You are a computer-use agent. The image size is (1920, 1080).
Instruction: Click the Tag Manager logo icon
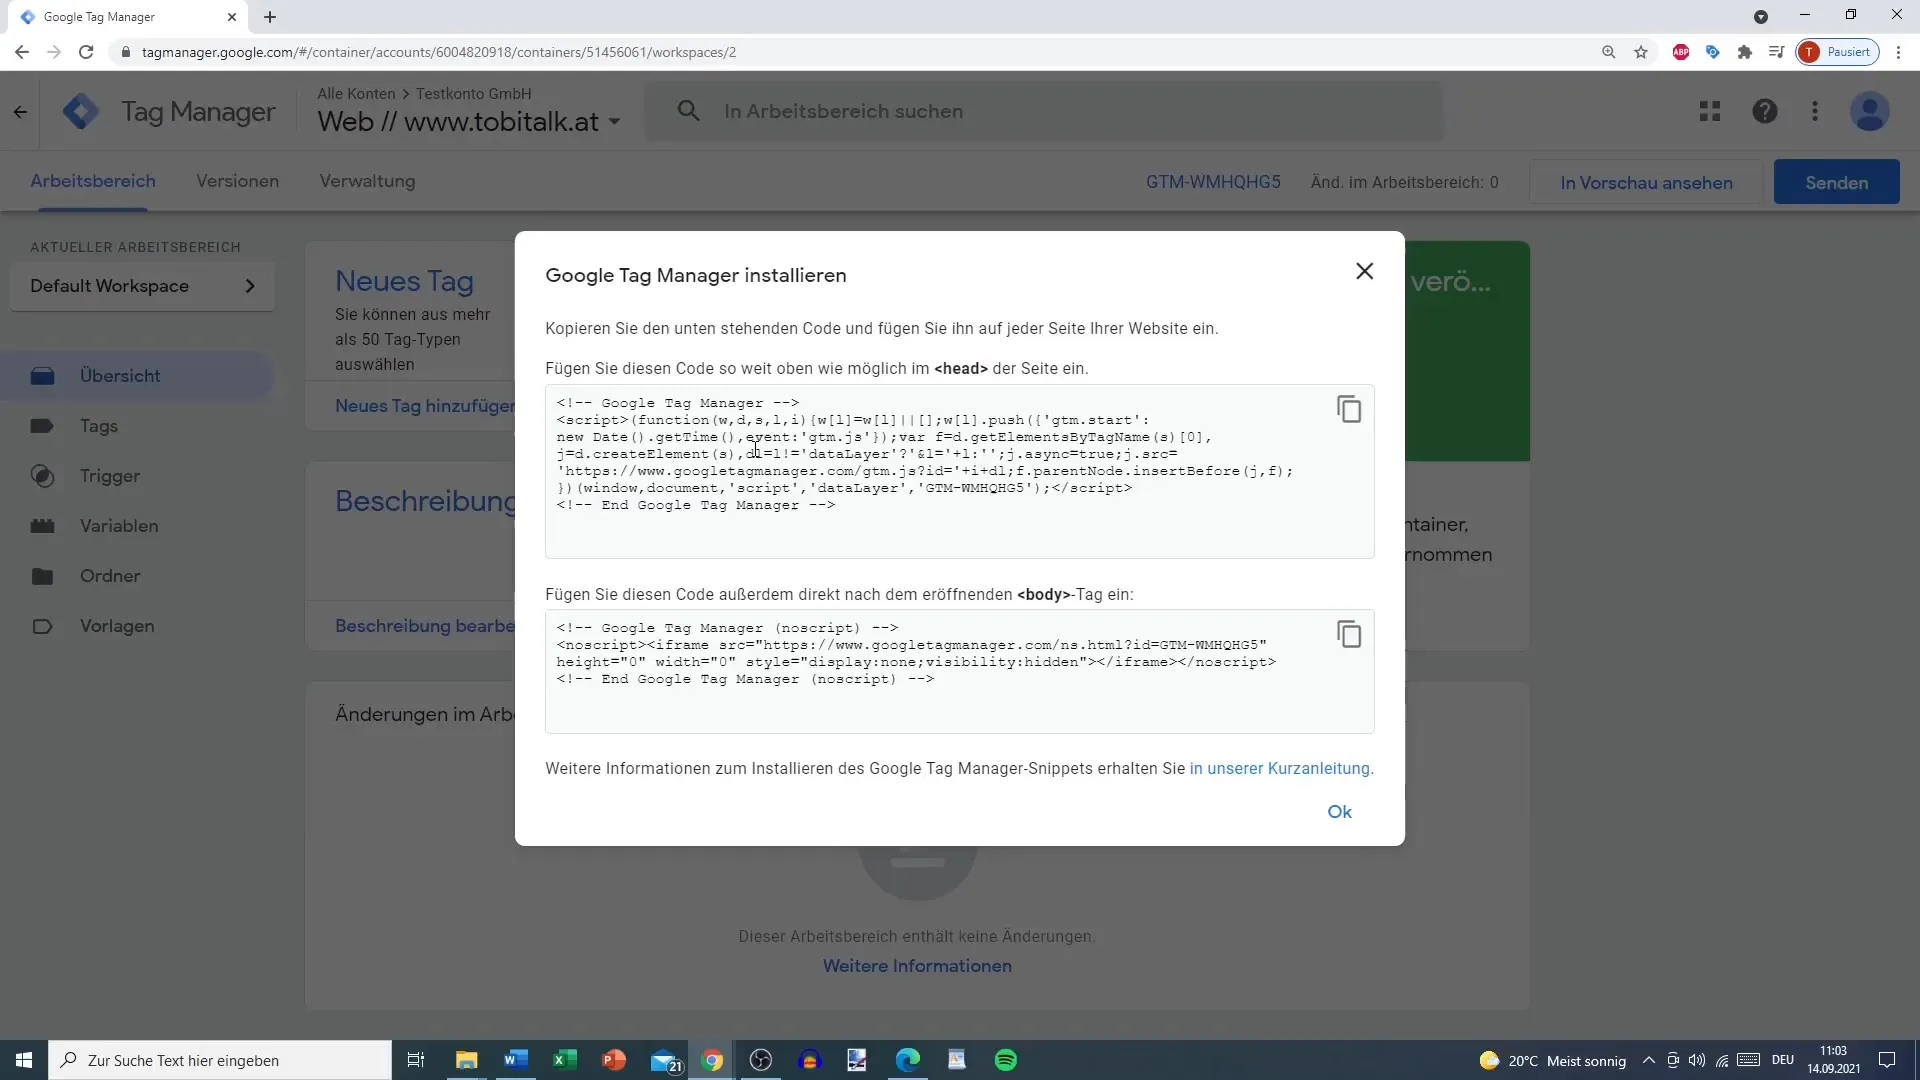[80, 111]
